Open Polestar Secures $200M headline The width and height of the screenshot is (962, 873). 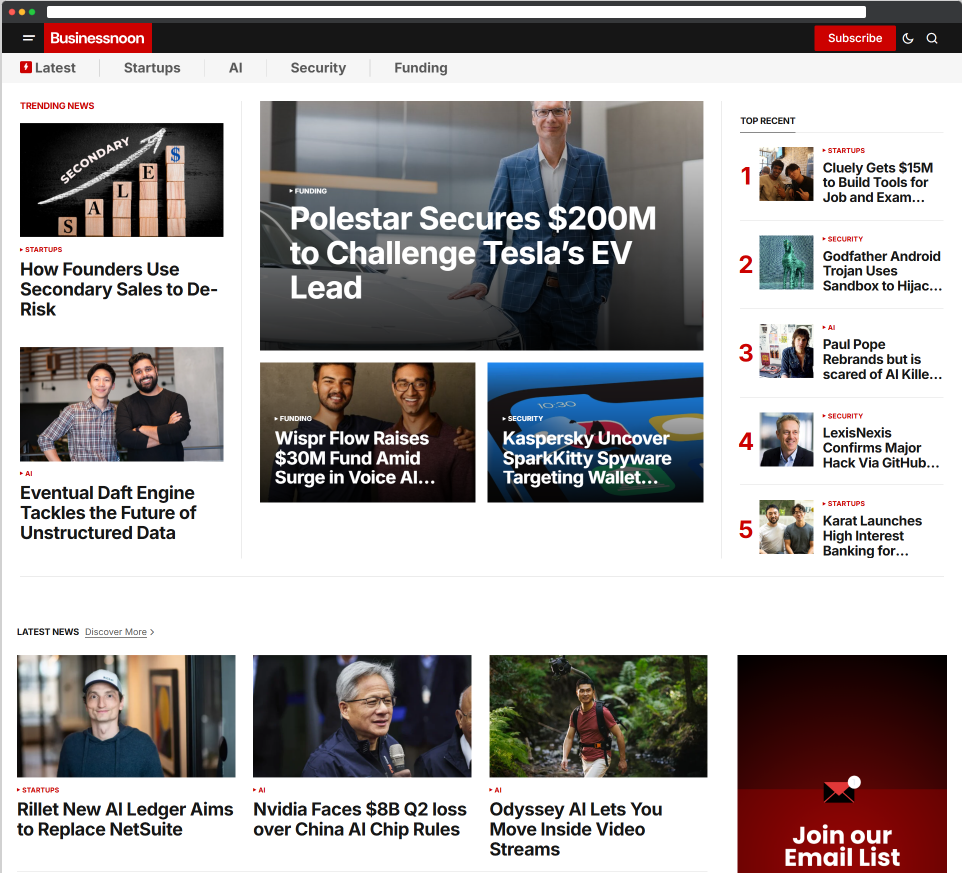click(x=473, y=252)
